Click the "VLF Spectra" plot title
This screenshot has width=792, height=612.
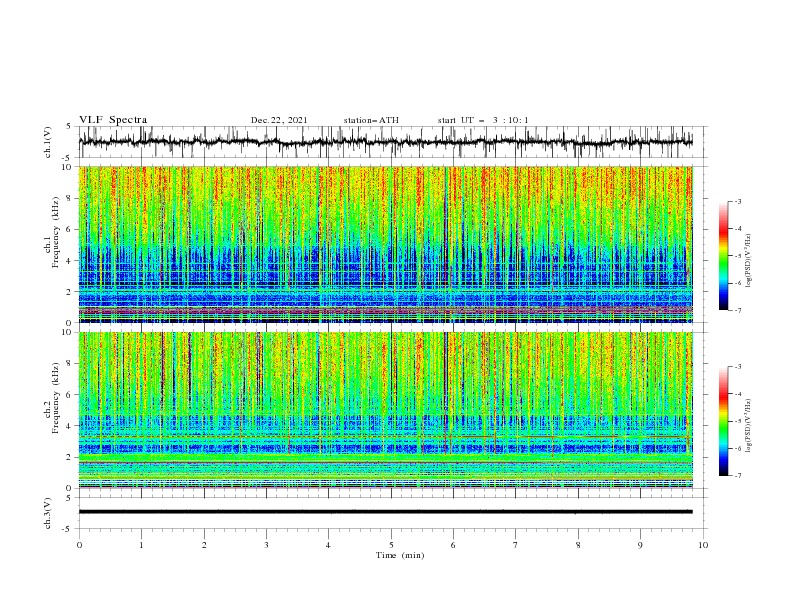click(x=113, y=120)
